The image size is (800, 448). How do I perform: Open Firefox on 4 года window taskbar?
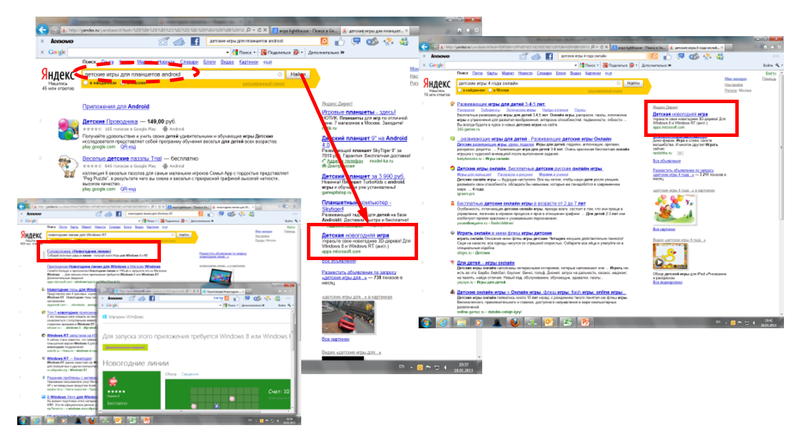pos(514,322)
